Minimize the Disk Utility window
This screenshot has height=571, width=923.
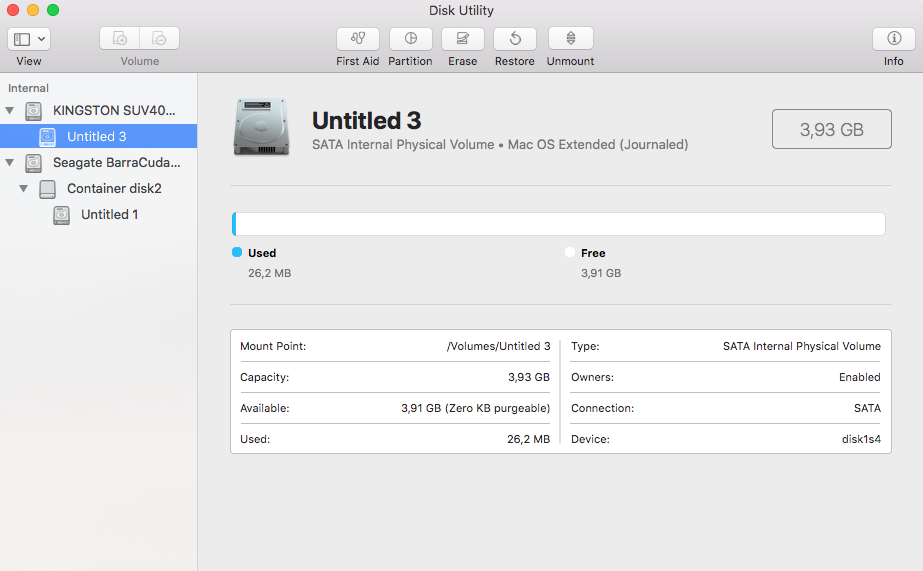pyautogui.click(x=33, y=10)
